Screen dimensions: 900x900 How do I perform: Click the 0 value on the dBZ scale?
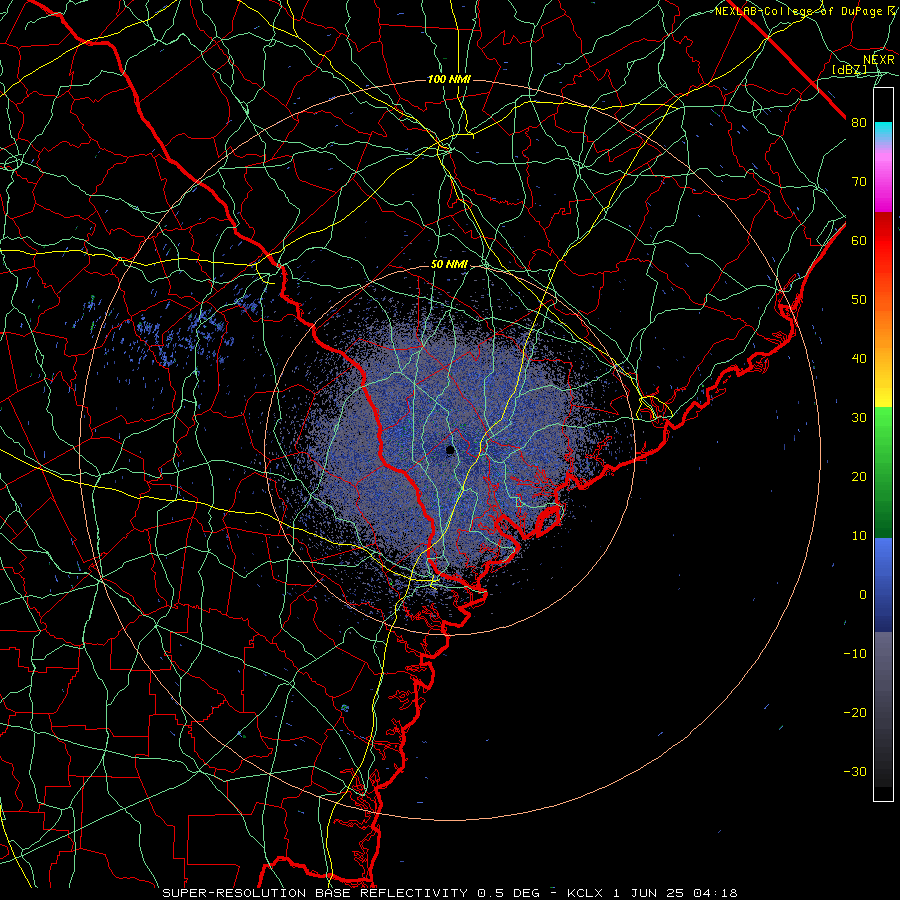[863, 595]
